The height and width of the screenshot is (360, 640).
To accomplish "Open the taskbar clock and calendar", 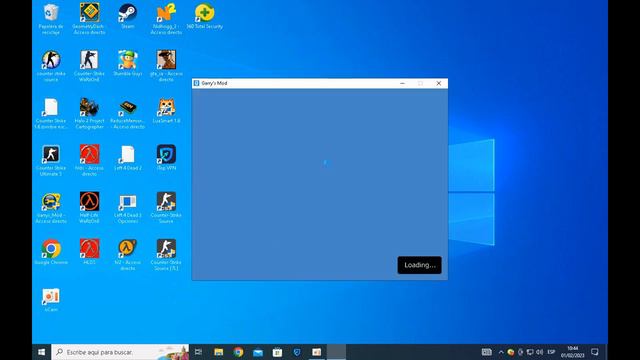I will pos(572,352).
